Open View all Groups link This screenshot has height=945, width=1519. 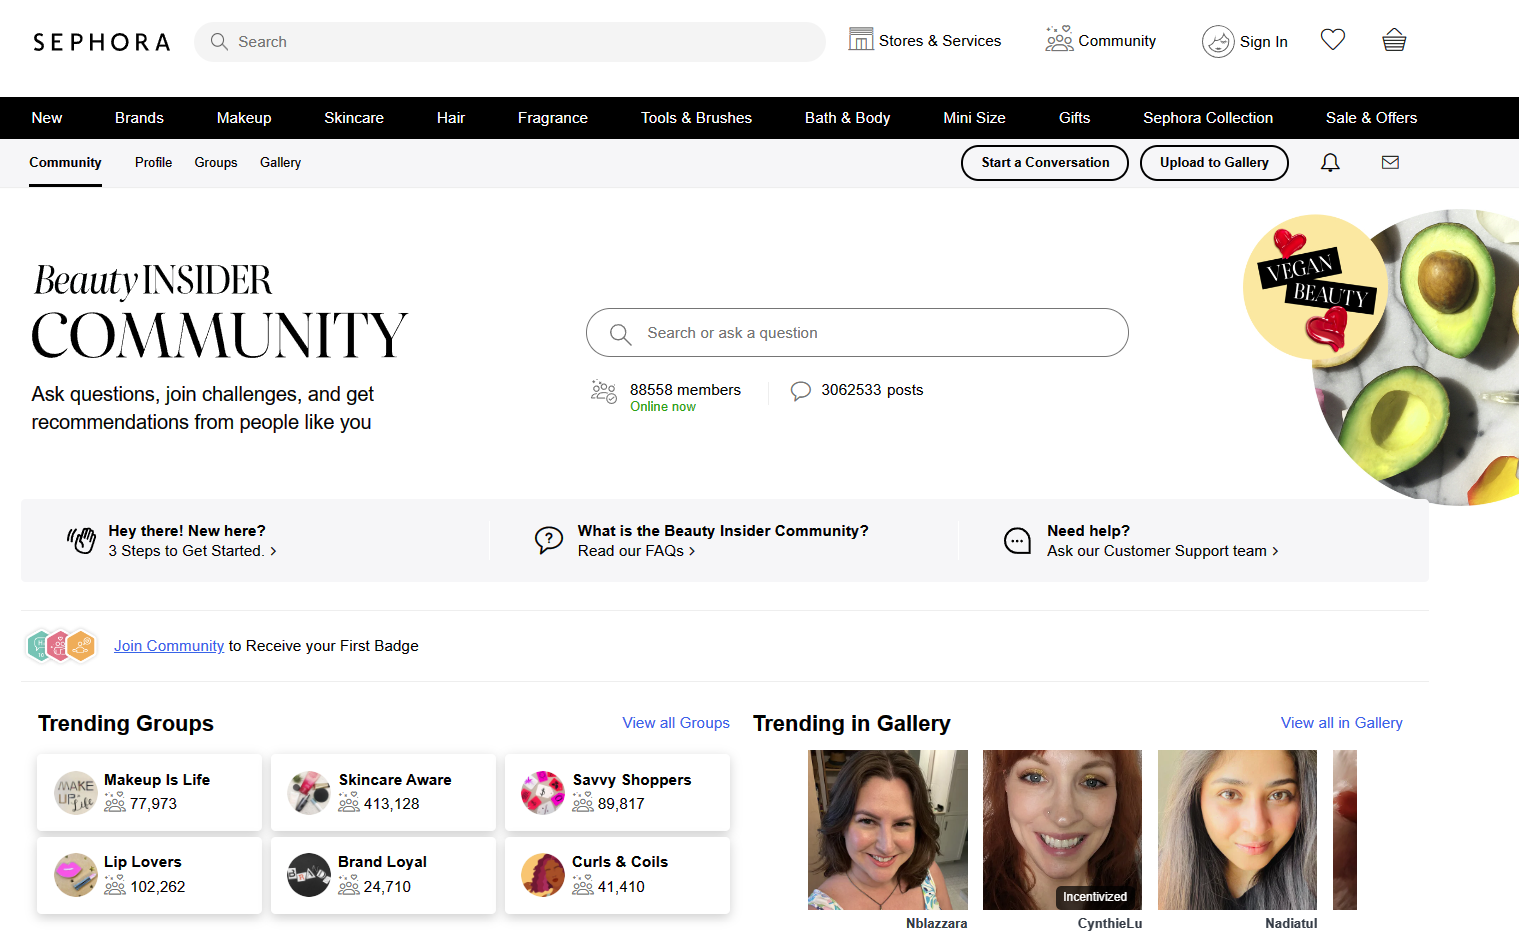coord(676,723)
